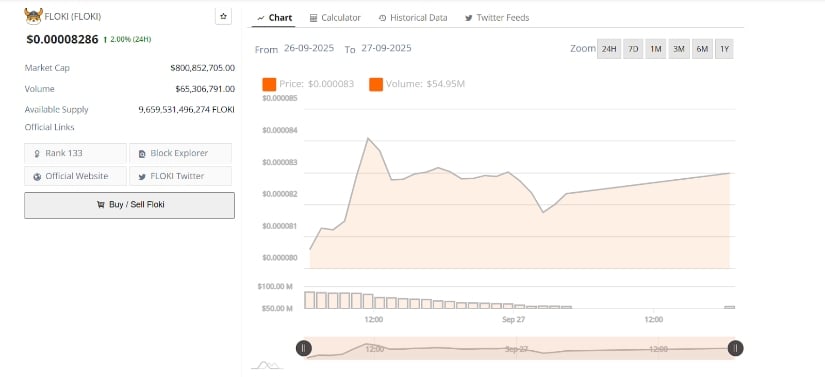Click the Sep 27 x-axis label

515,319
